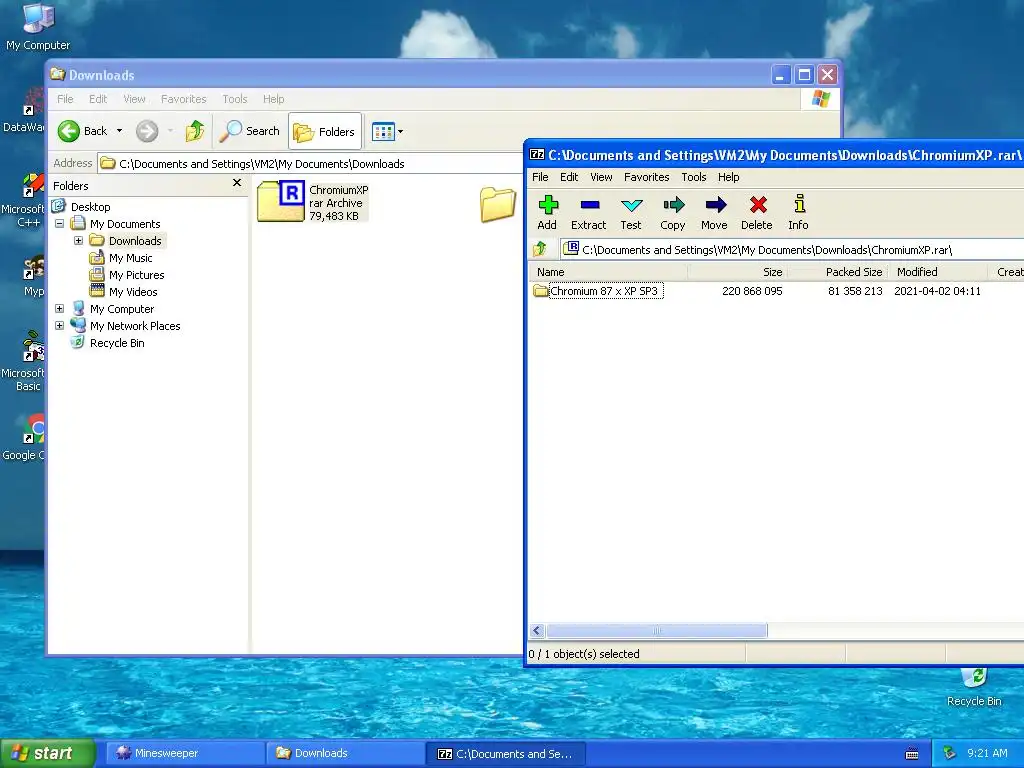
Task: Click the 7-Zip address path field
Action: (792, 249)
